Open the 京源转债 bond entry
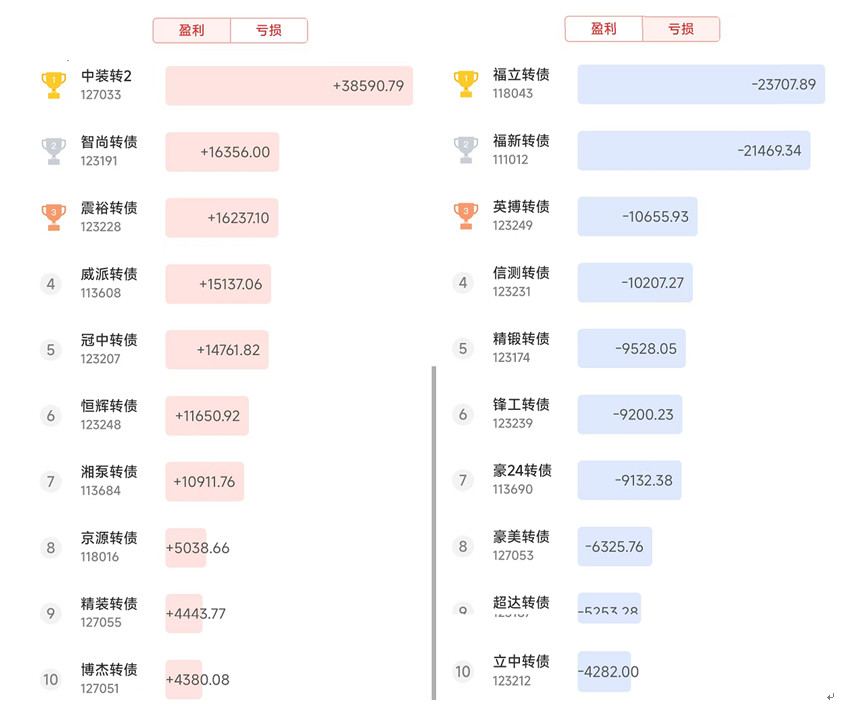Screen dimensions: 866x718 pyautogui.click(x=109, y=546)
